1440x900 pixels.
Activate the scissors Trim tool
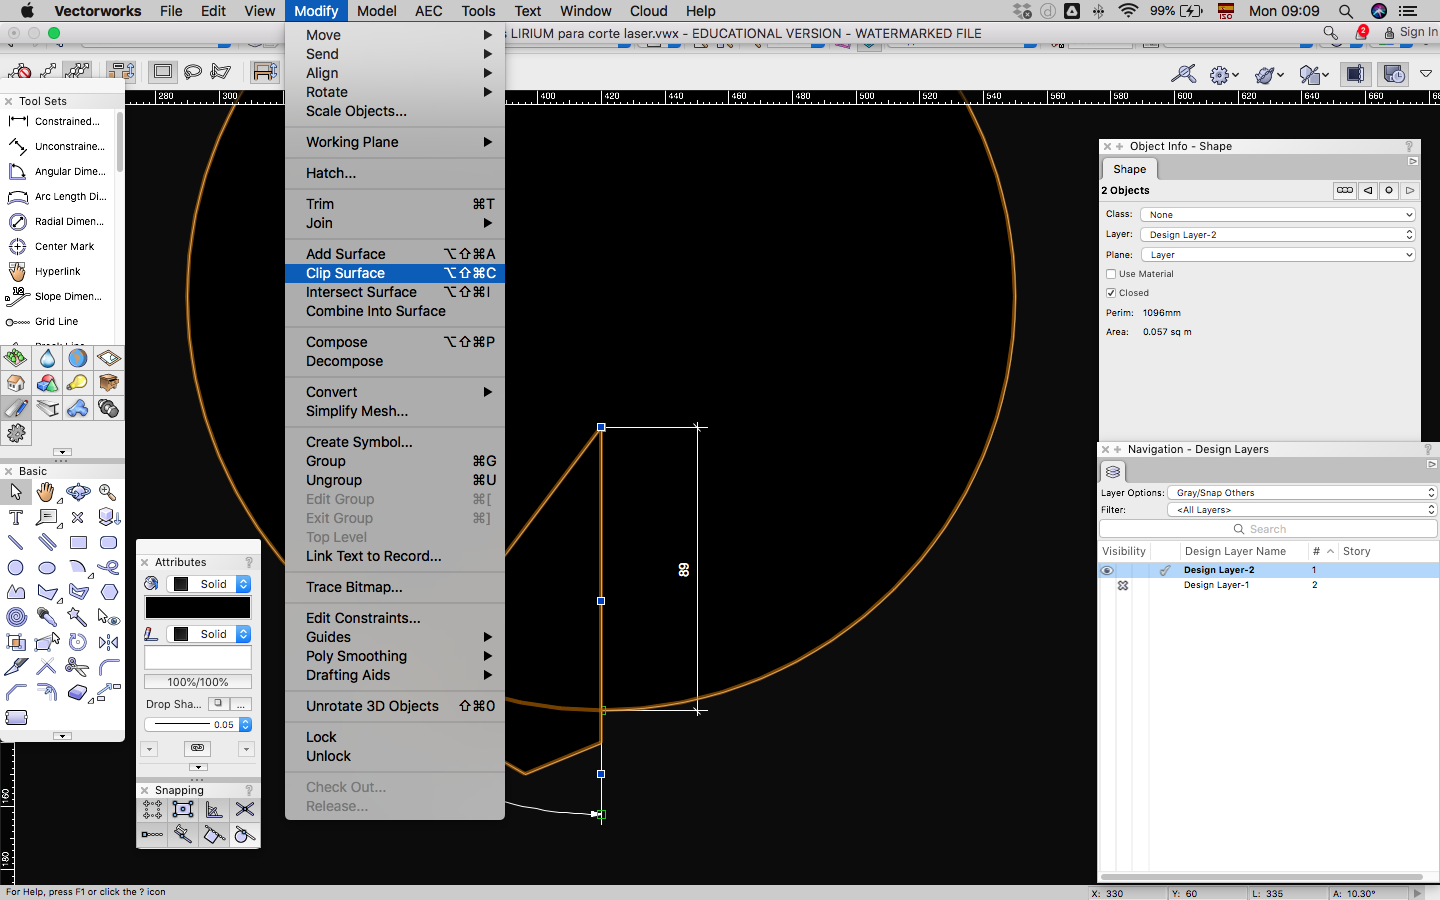tap(77, 667)
